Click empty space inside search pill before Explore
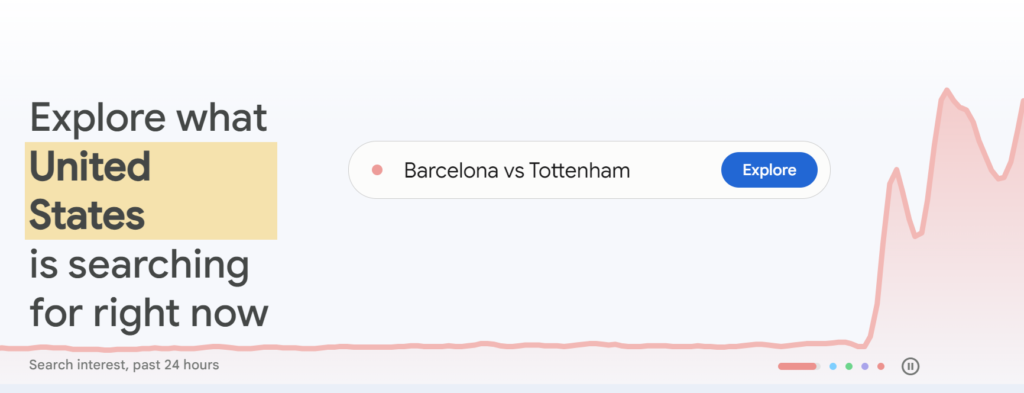 coord(673,170)
